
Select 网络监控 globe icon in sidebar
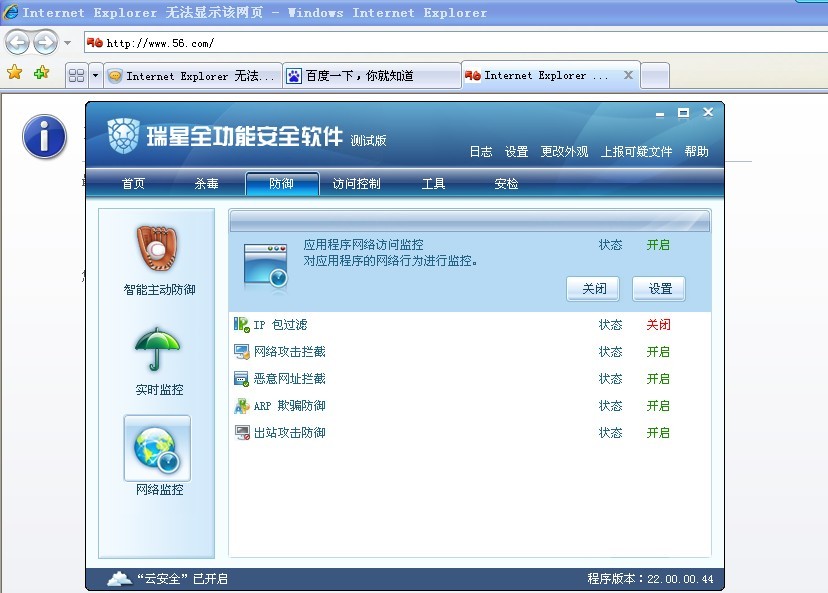tap(157, 448)
